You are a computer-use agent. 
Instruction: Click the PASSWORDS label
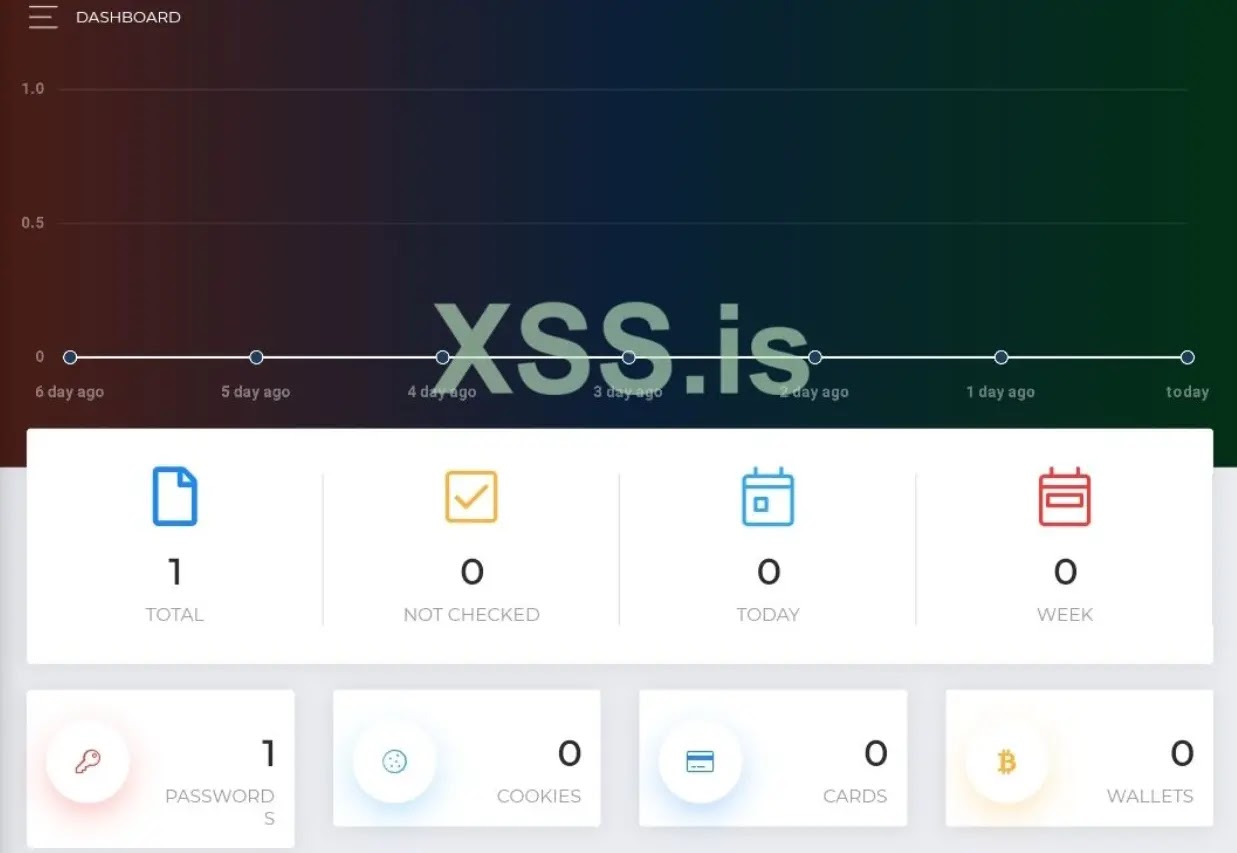point(220,807)
